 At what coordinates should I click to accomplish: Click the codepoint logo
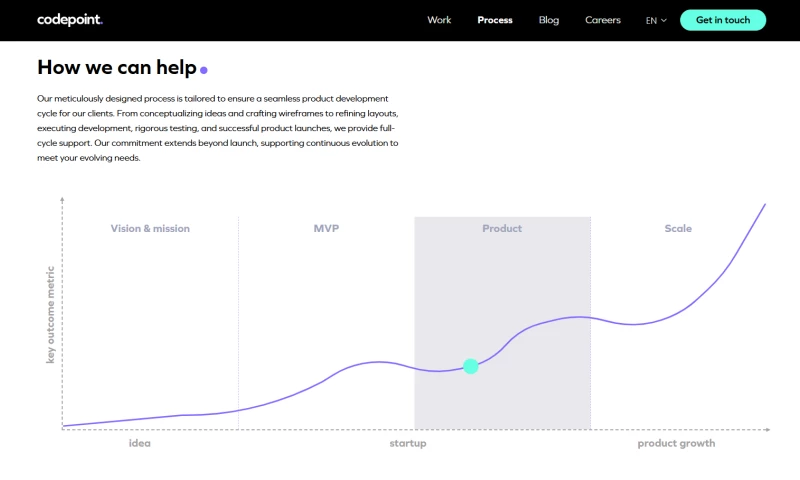(x=70, y=20)
